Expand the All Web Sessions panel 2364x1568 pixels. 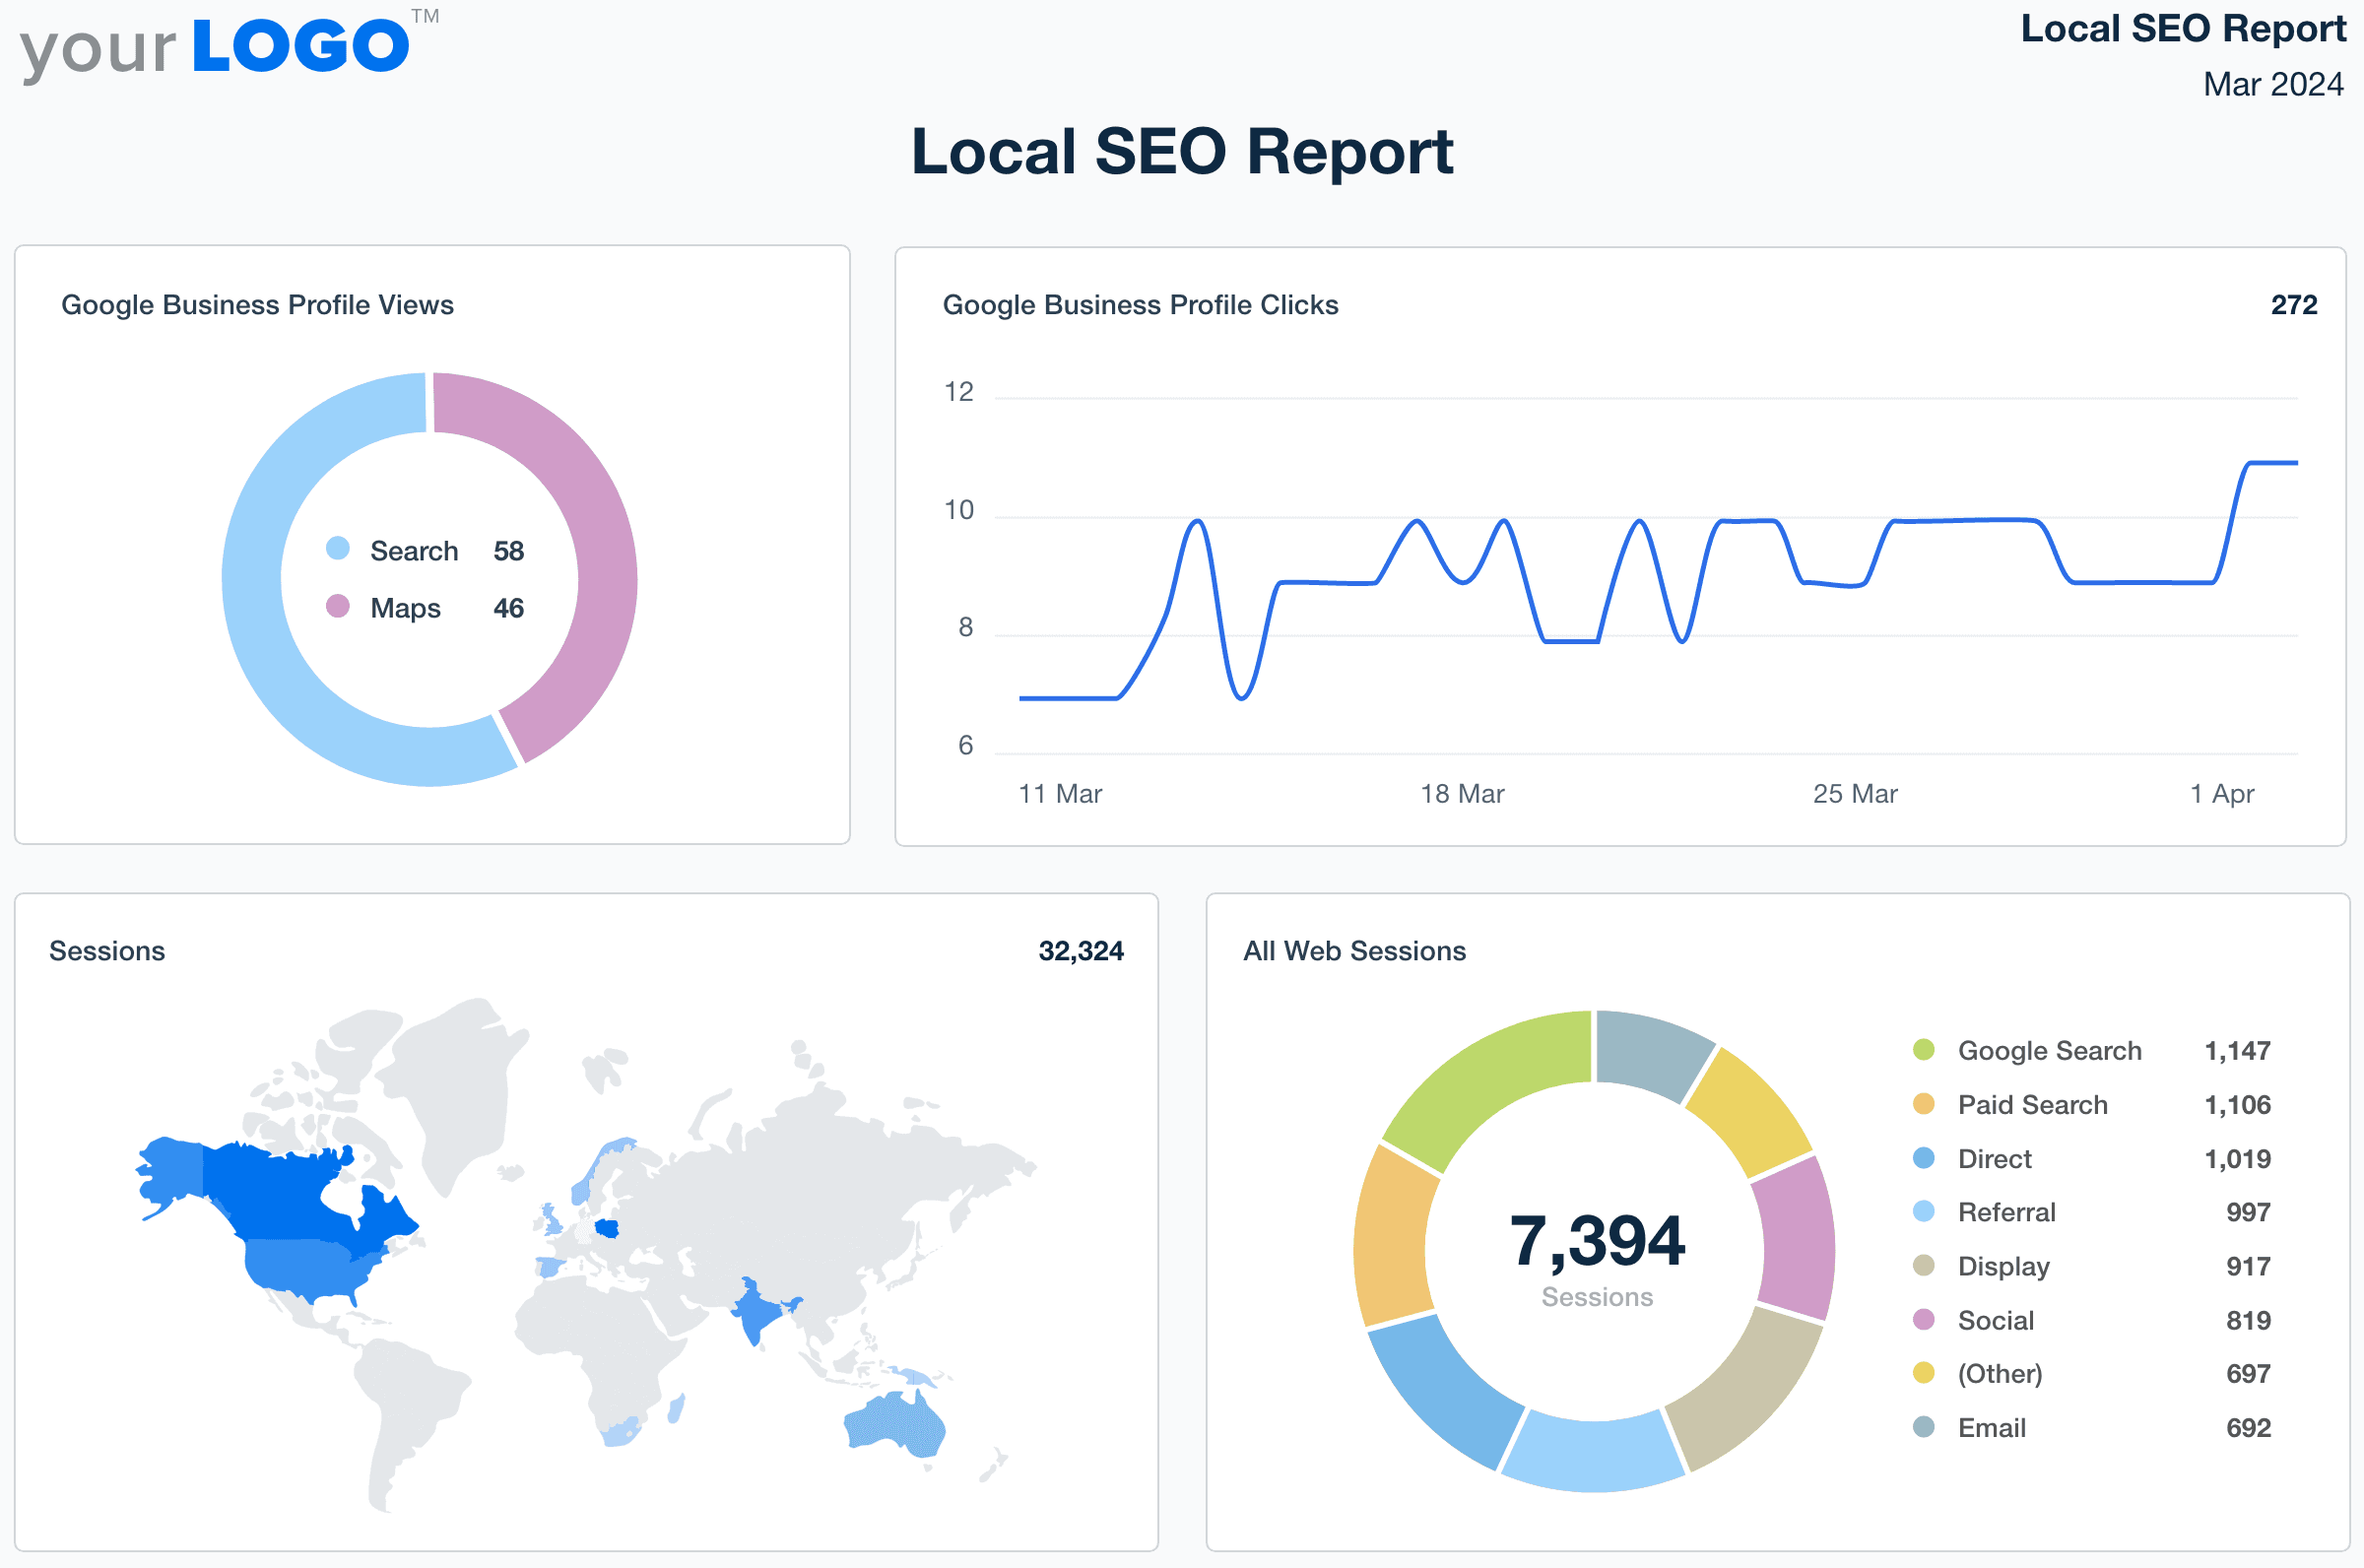point(1355,951)
